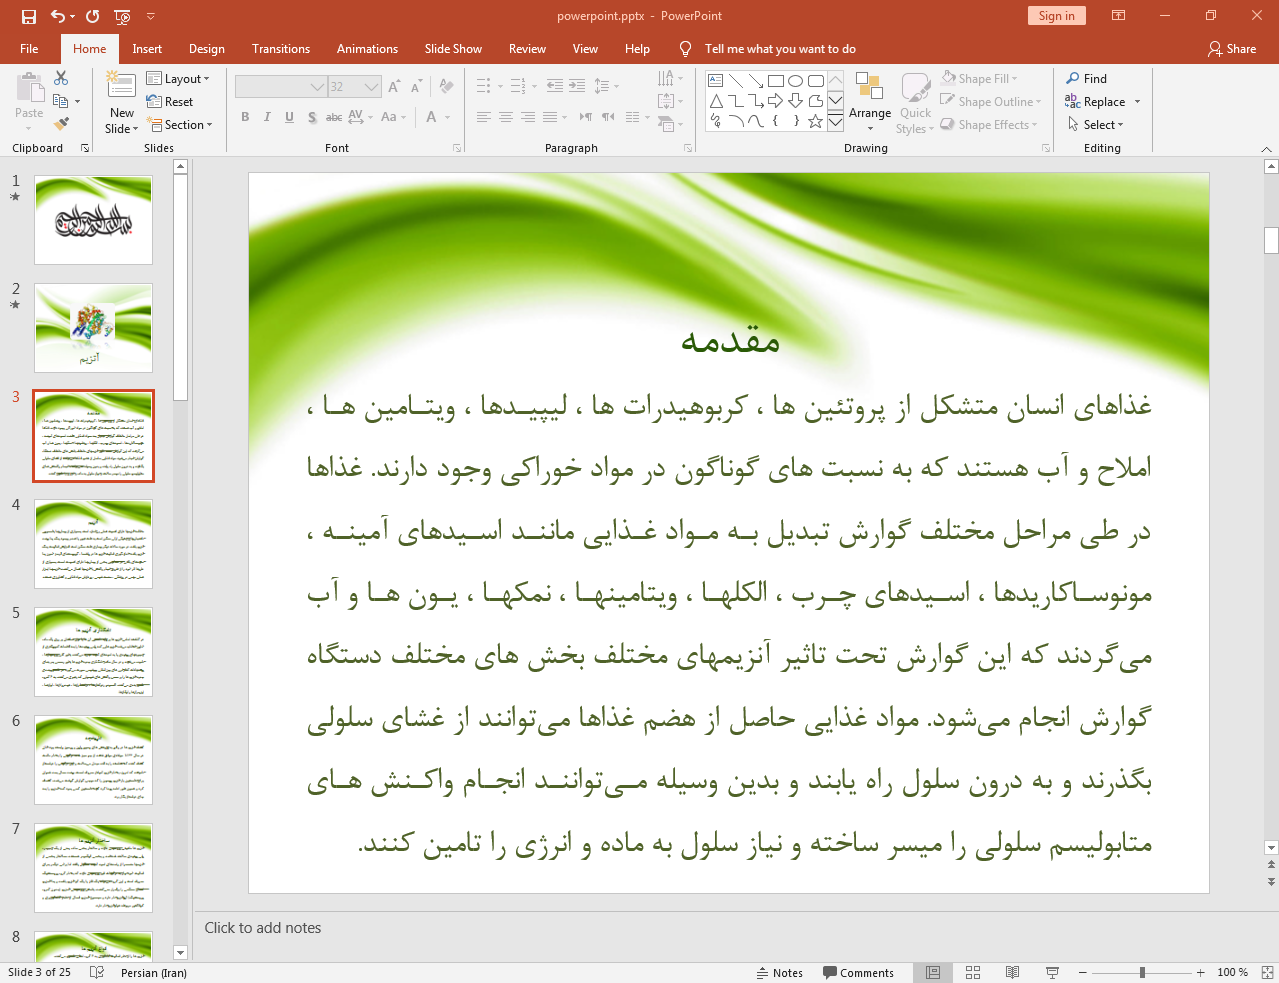Increase the font size
The height and width of the screenshot is (983, 1279).
tap(394, 87)
